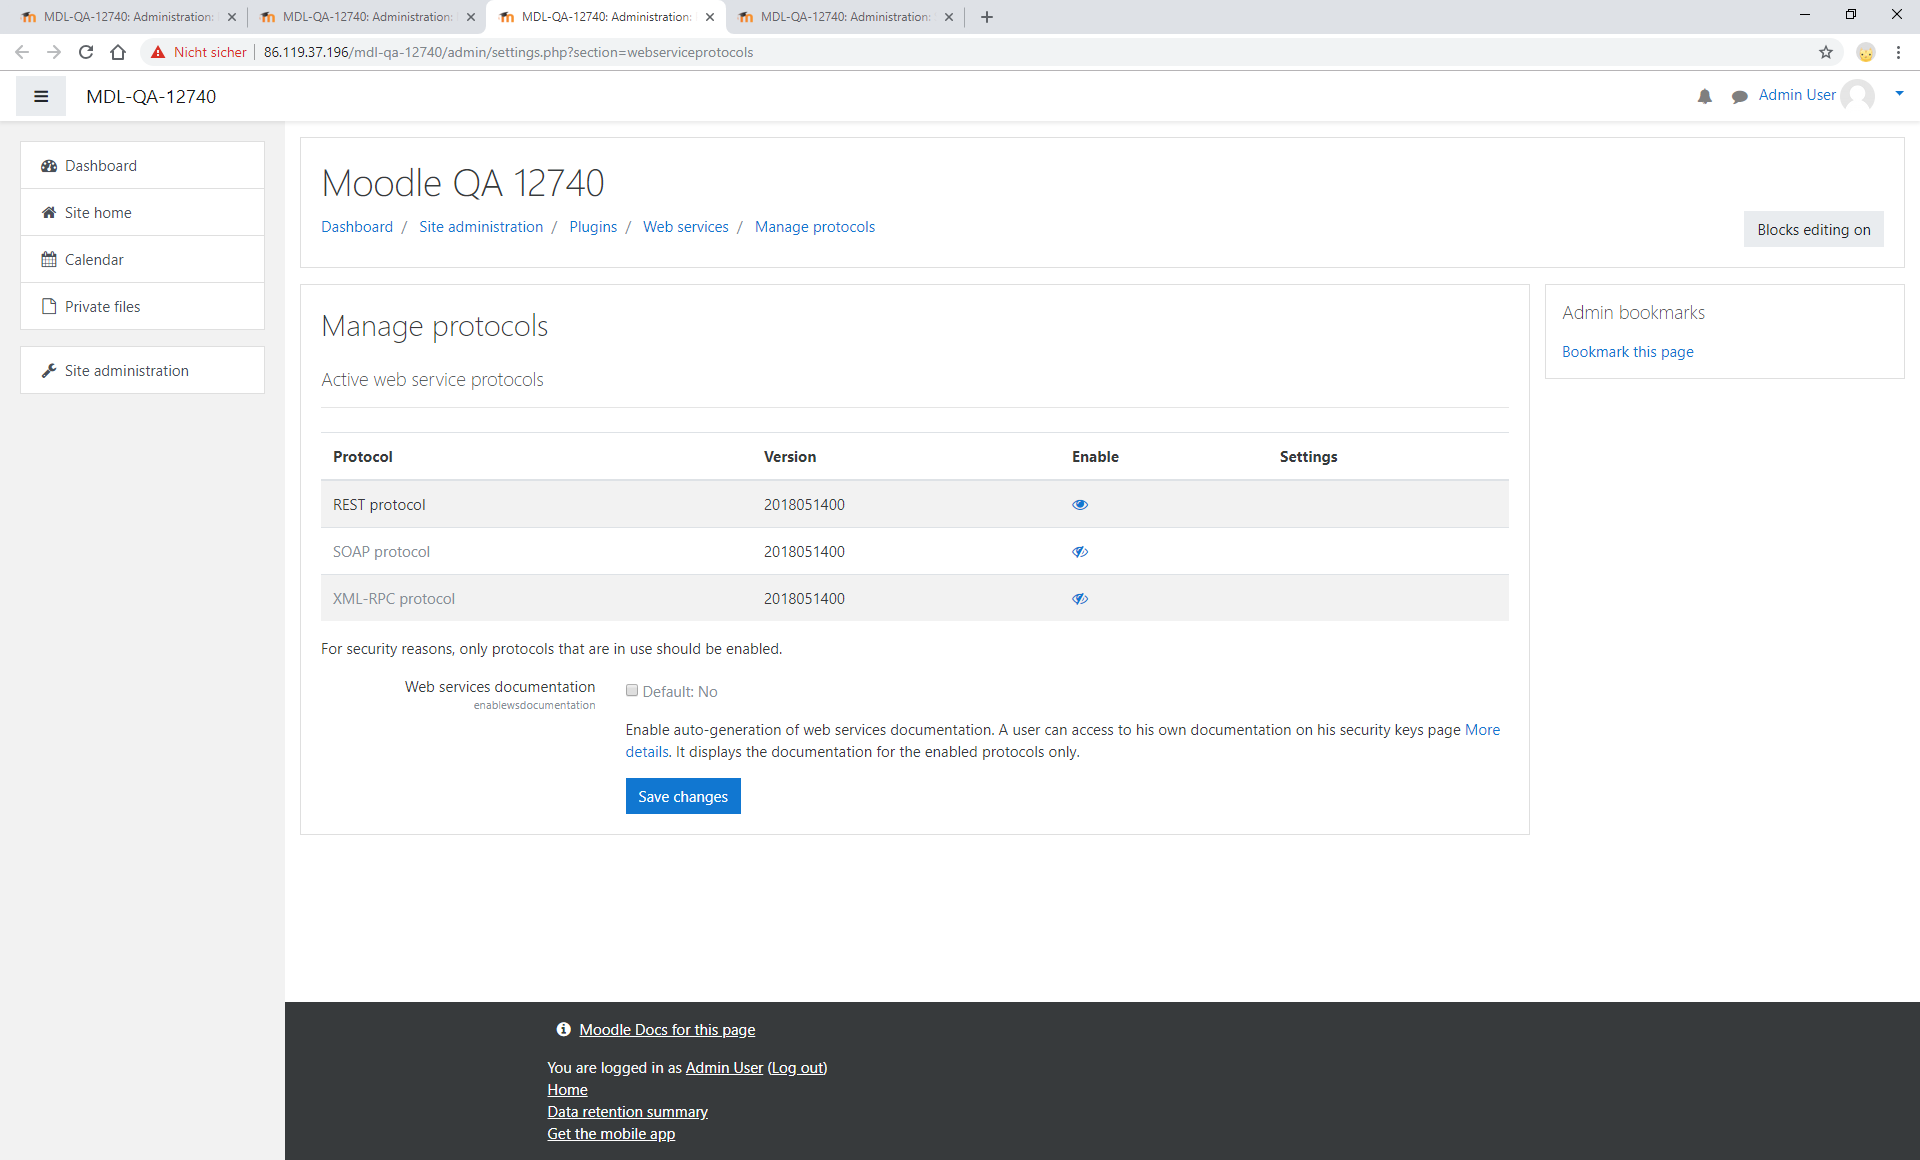Open the More details documentation link
Screen dimensions: 1920x1160
click(x=1482, y=730)
